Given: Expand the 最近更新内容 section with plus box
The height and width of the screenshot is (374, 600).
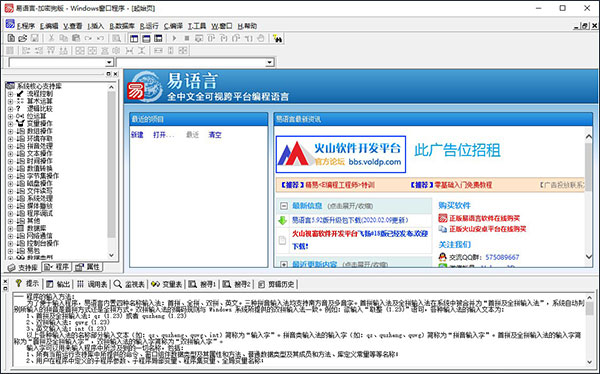Looking at the screenshot, I should click(x=284, y=264).
